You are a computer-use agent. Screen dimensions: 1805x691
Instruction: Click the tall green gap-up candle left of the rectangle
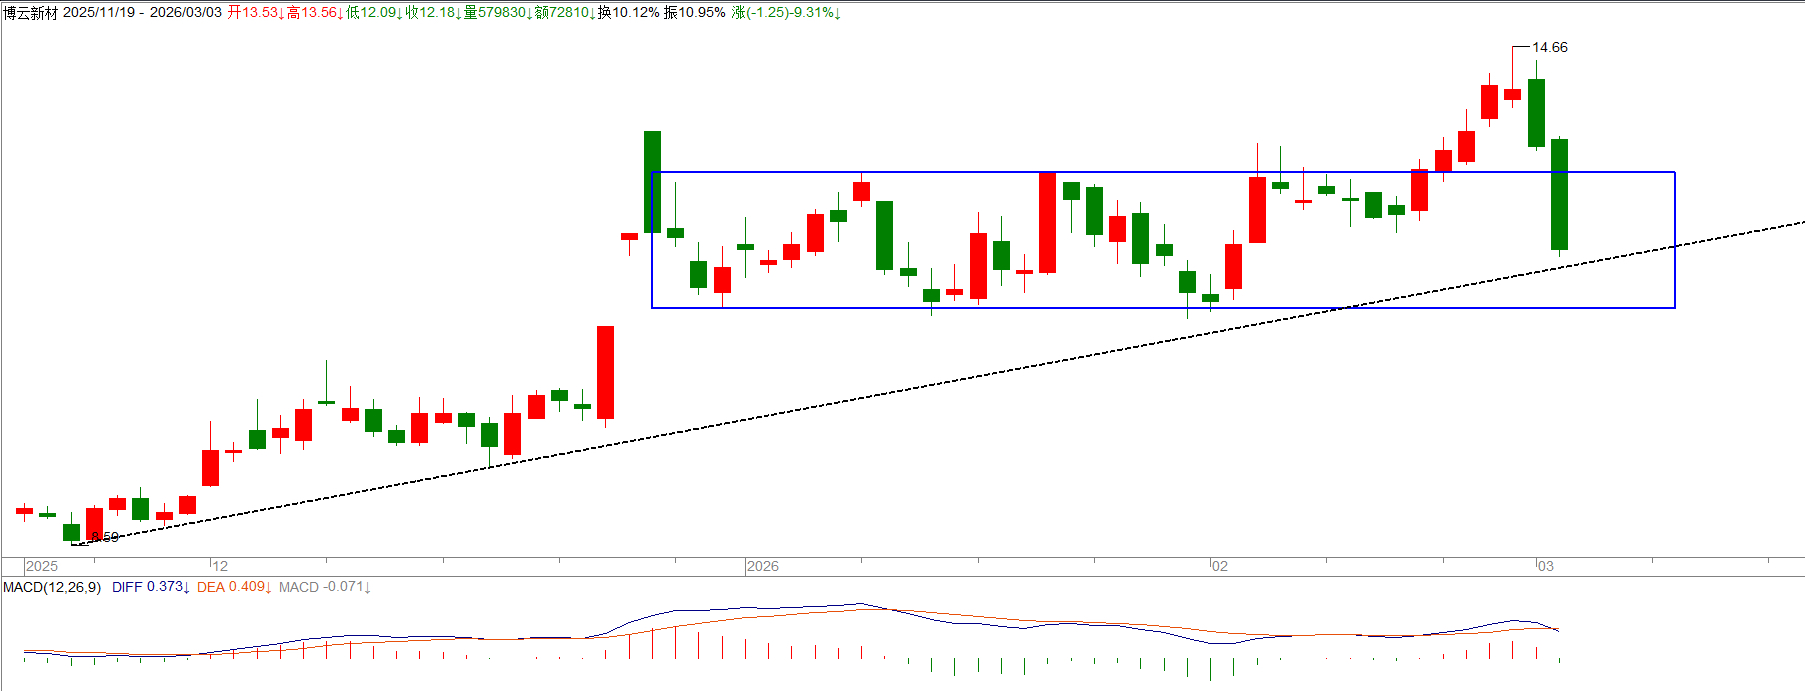tap(652, 182)
